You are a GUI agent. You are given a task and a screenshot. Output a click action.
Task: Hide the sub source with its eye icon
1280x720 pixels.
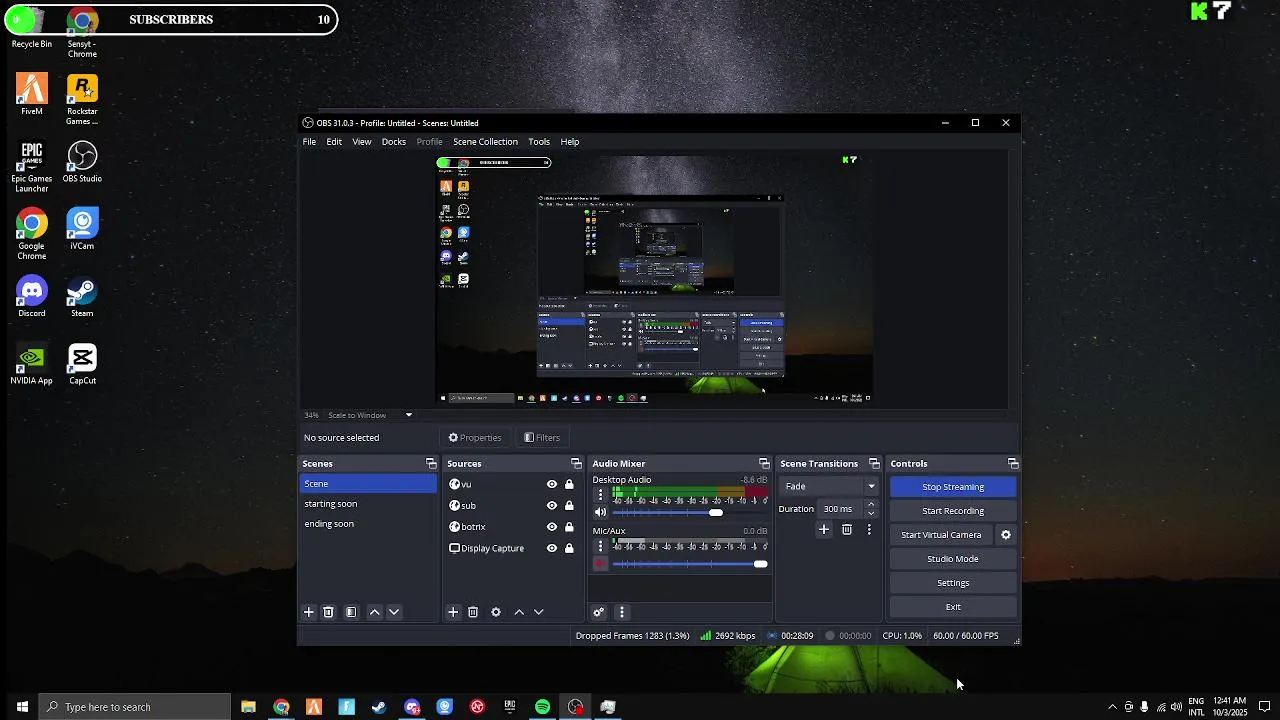(551, 506)
